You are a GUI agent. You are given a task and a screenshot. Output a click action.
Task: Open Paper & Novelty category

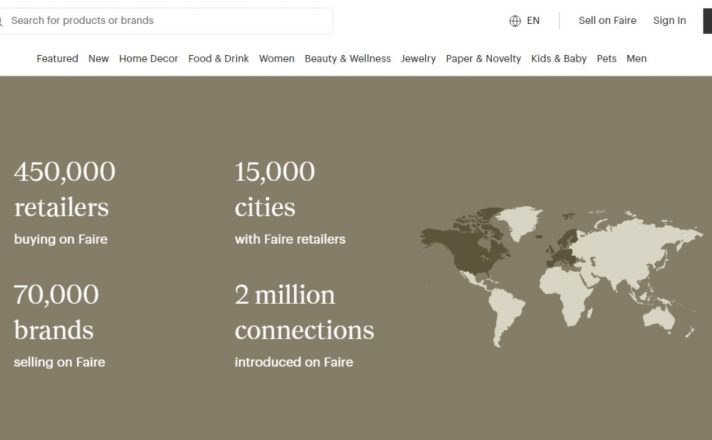pyautogui.click(x=483, y=59)
